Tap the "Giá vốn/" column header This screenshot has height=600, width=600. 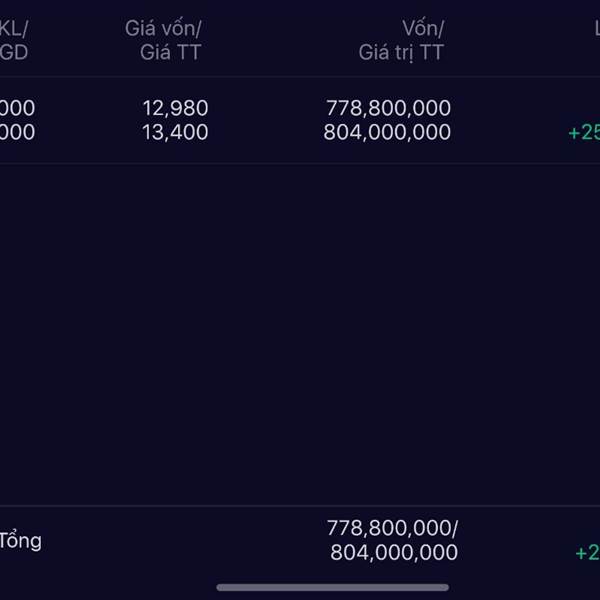pos(163,29)
